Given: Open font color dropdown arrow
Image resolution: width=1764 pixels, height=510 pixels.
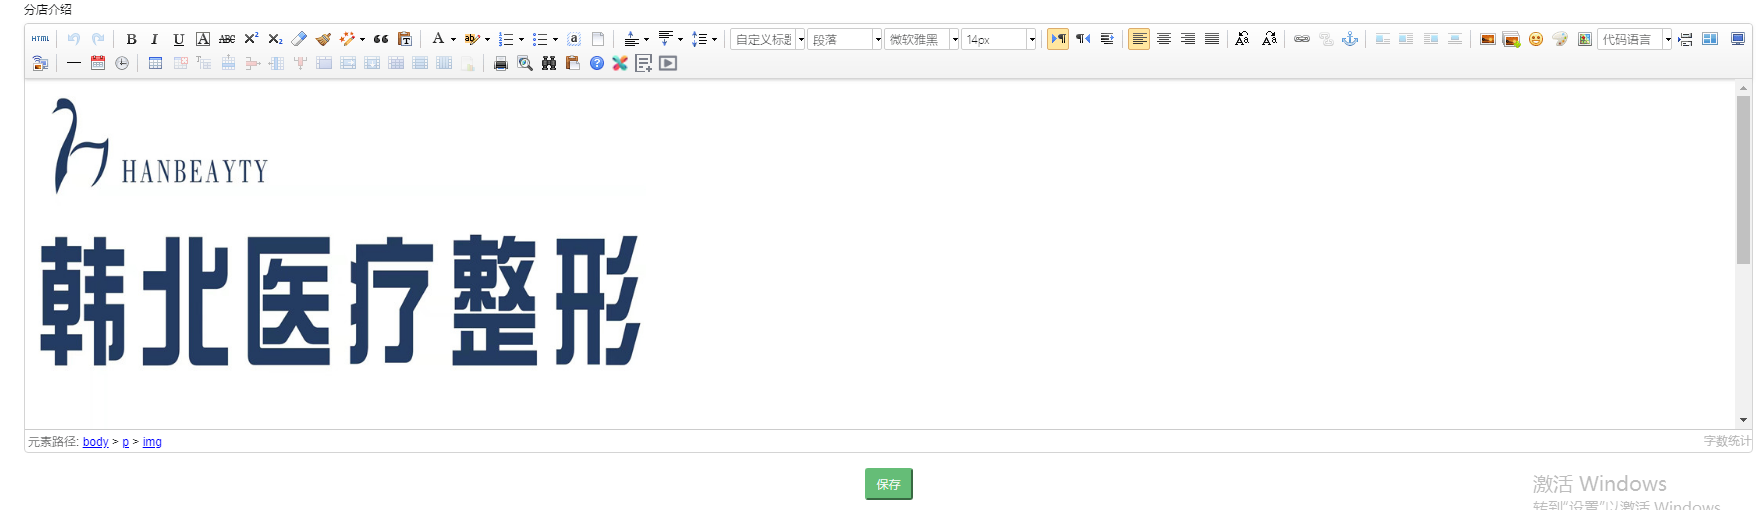Looking at the screenshot, I should 453,39.
